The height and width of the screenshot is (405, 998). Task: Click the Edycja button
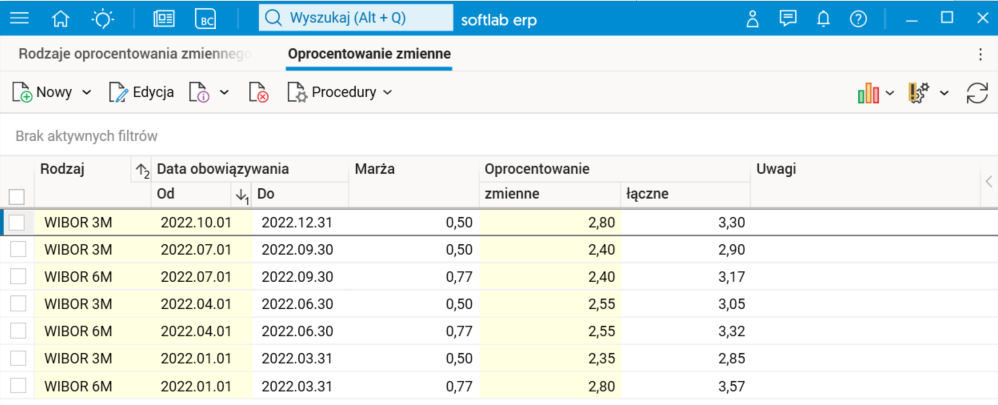pos(141,92)
